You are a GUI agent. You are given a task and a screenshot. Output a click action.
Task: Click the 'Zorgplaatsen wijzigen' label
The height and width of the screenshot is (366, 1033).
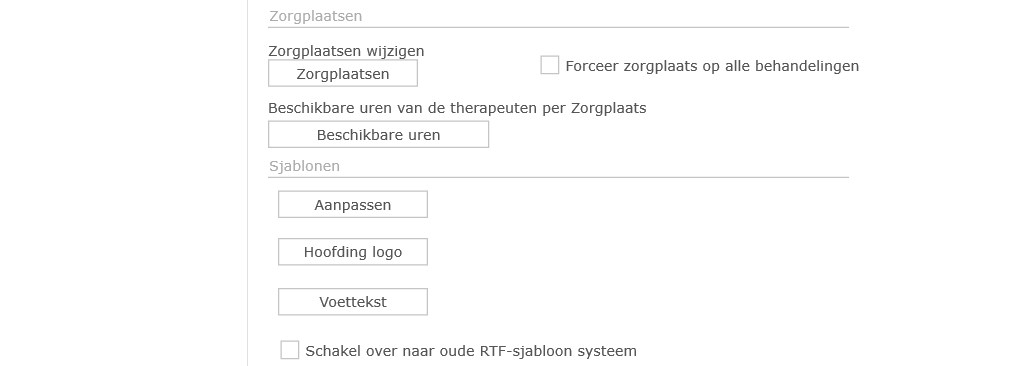pyautogui.click(x=347, y=51)
